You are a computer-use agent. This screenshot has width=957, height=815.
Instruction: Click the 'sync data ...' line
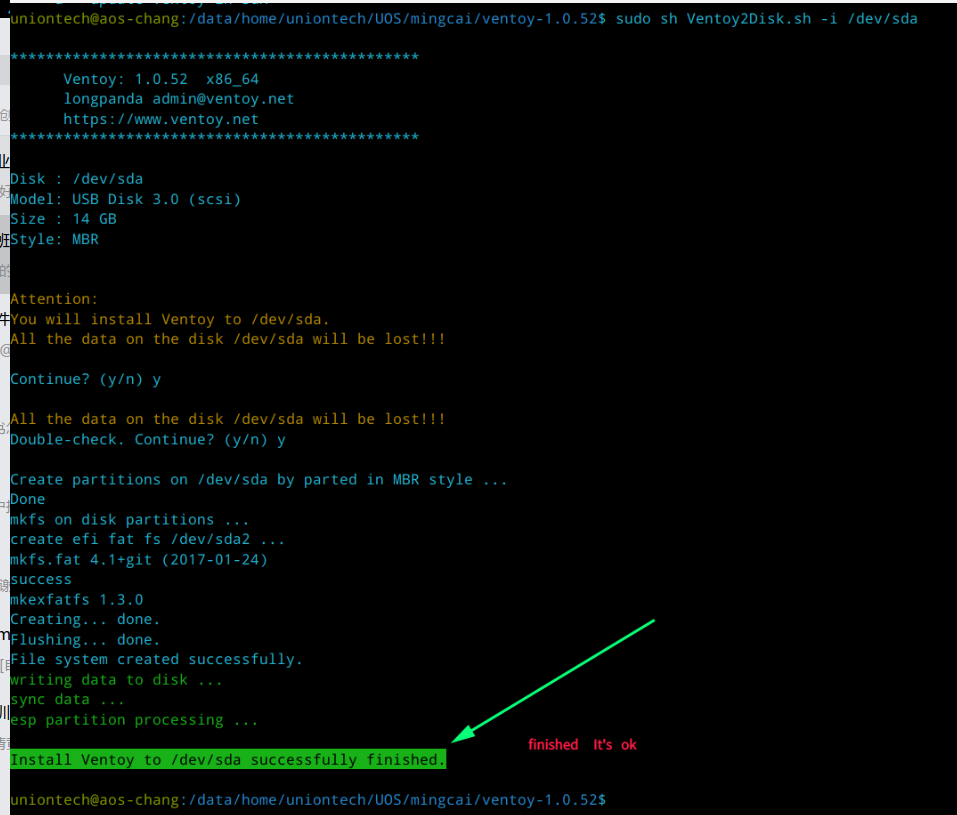click(x=68, y=700)
